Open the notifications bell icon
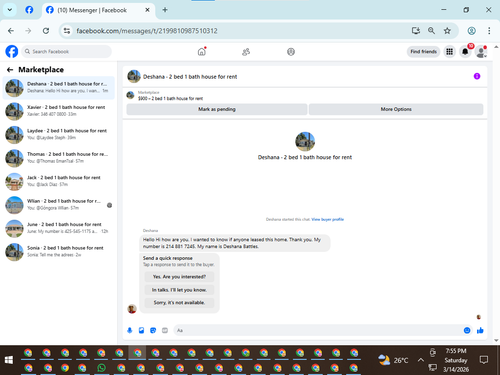This screenshot has height=375, width=500. [465, 52]
